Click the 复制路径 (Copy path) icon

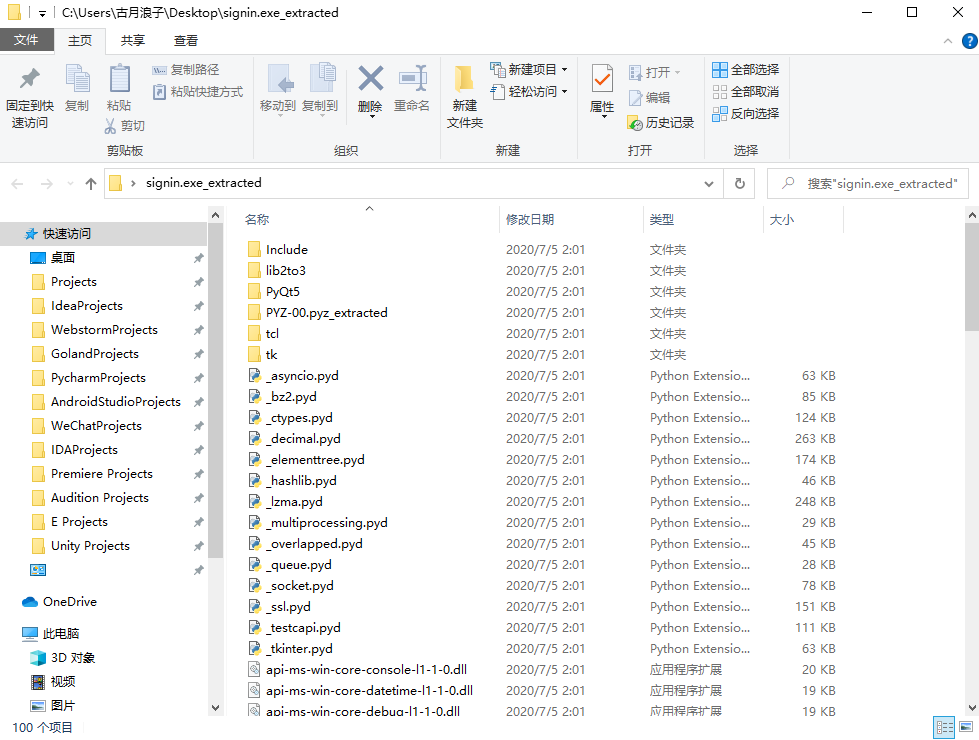tap(184, 68)
